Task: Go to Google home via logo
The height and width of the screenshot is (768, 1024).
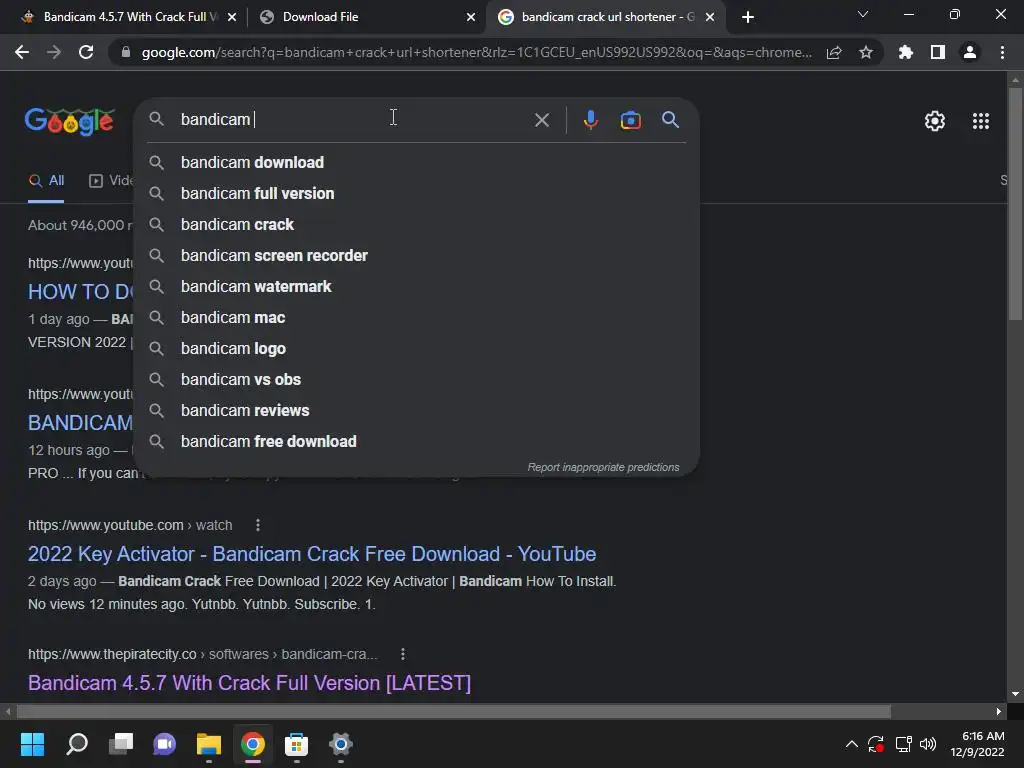Action: click(x=70, y=121)
